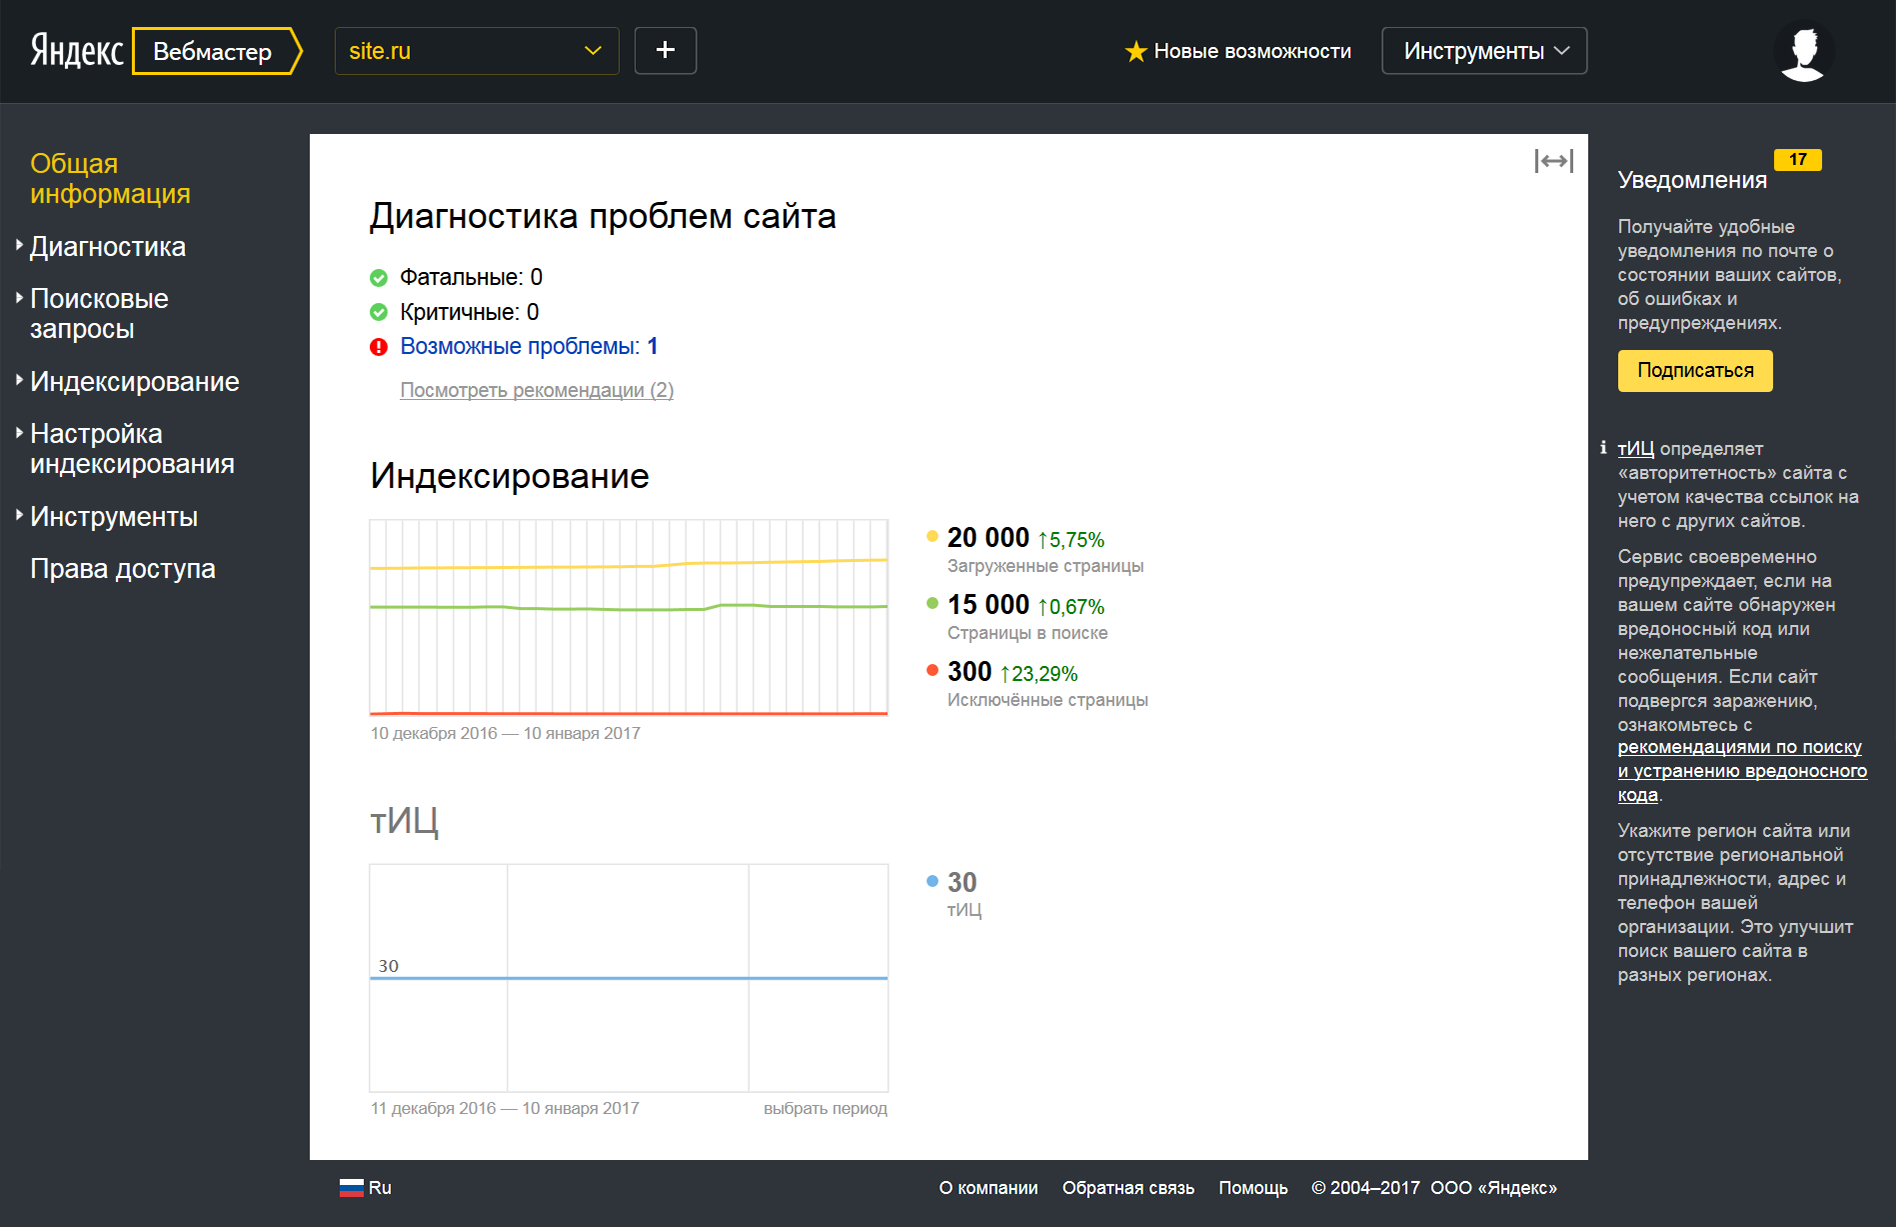Click the indexing history chart
Viewport: 1896px width, 1227px height.
coord(629,617)
